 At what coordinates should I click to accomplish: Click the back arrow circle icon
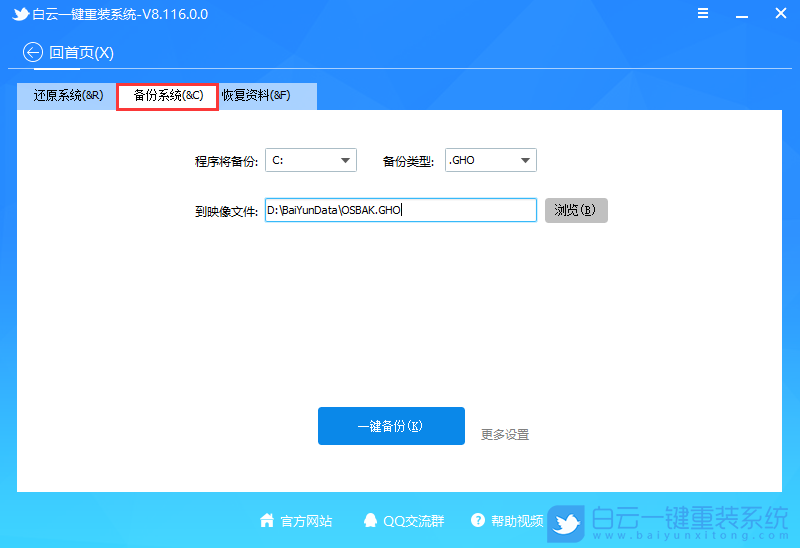33,52
